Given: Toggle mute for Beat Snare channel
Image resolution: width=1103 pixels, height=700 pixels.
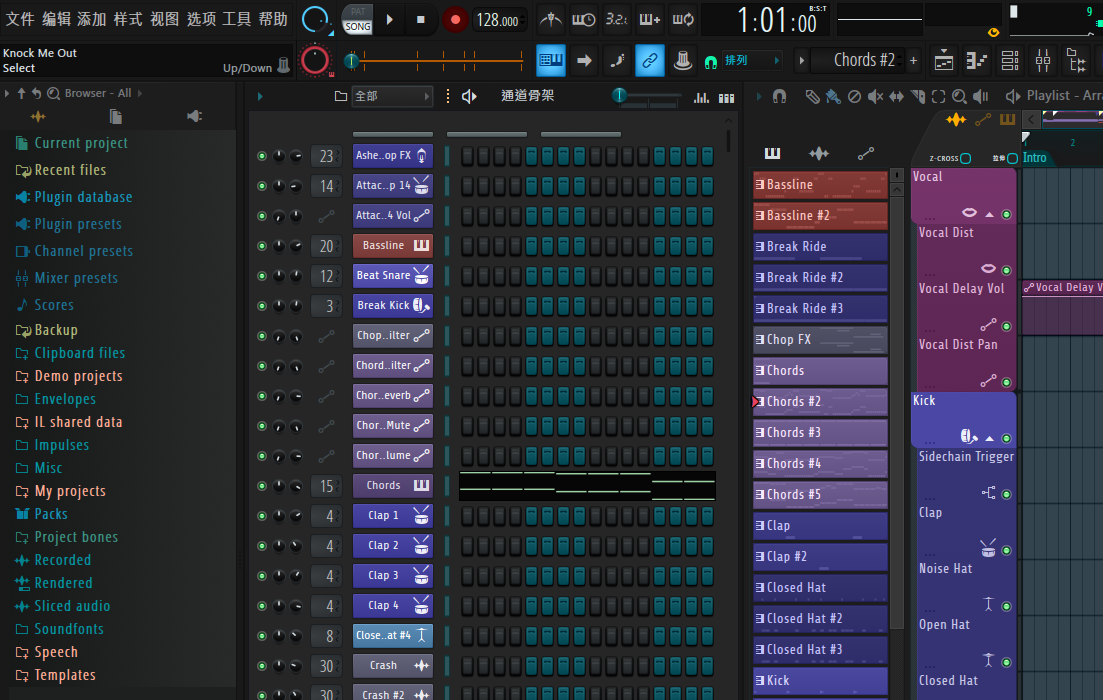Looking at the screenshot, I should coord(262,276).
